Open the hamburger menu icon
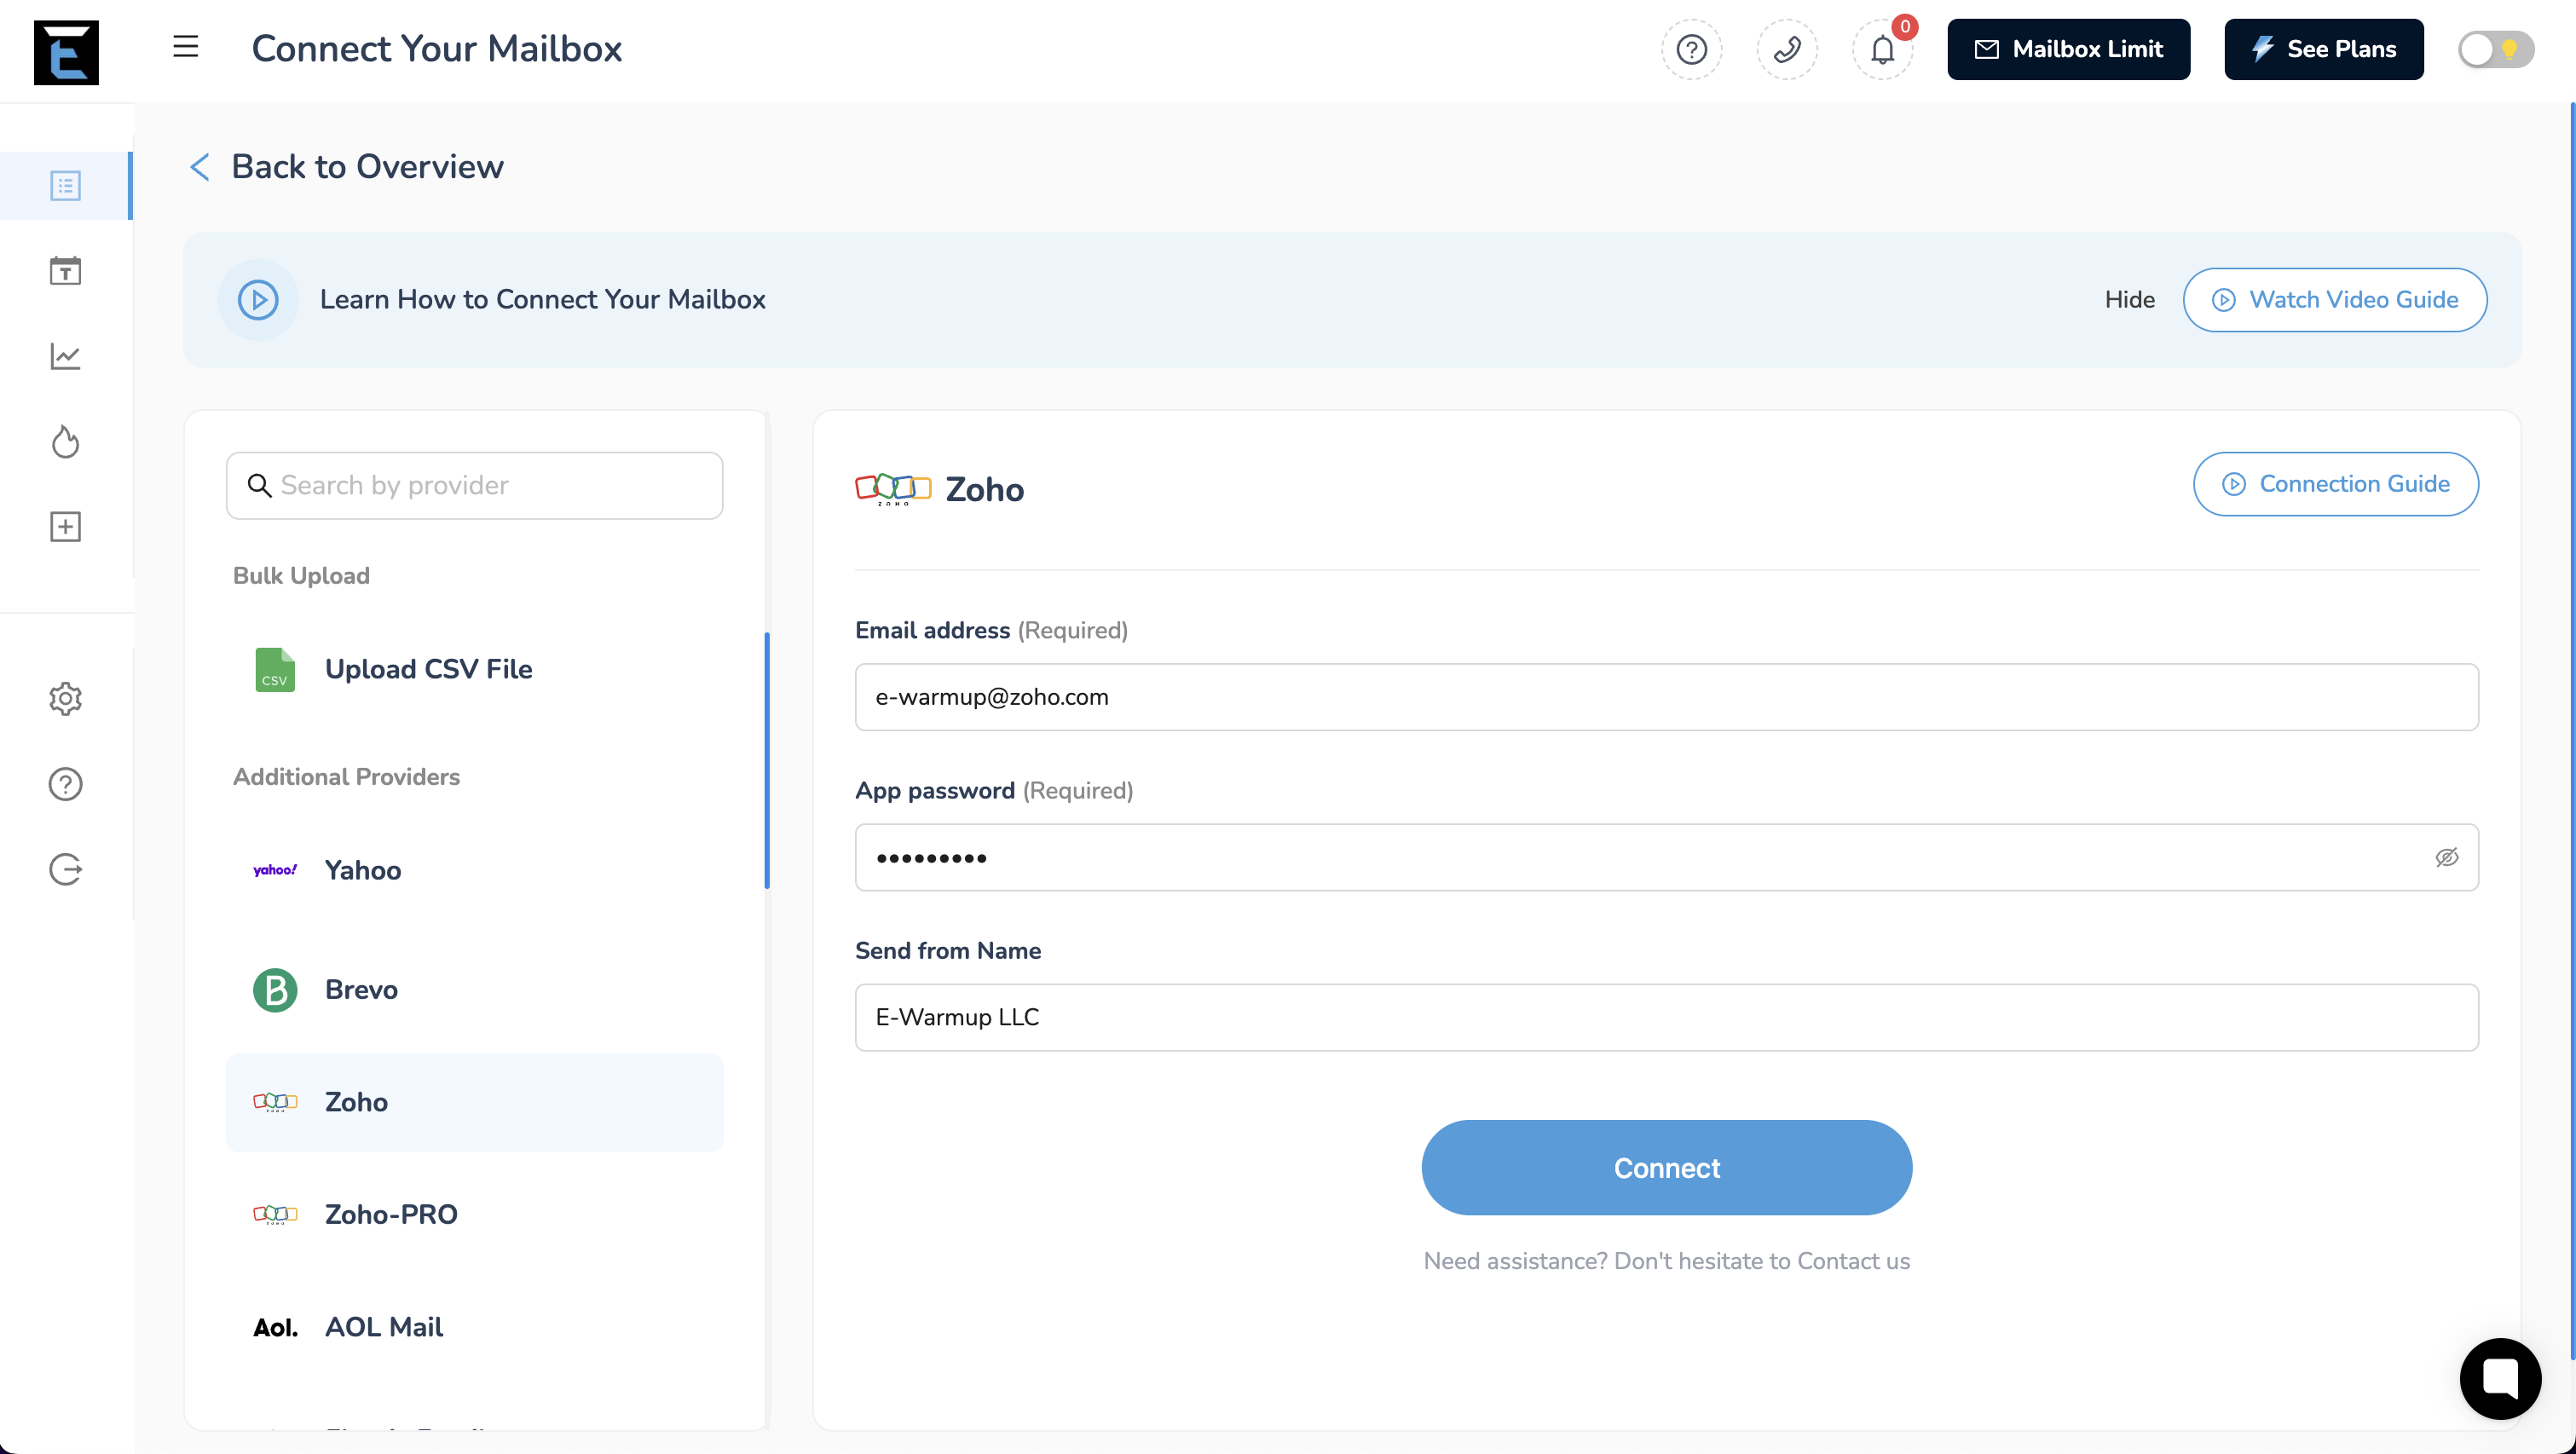Image resolution: width=2576 pixels, height=1454 pixels. (x=185, y=47)
